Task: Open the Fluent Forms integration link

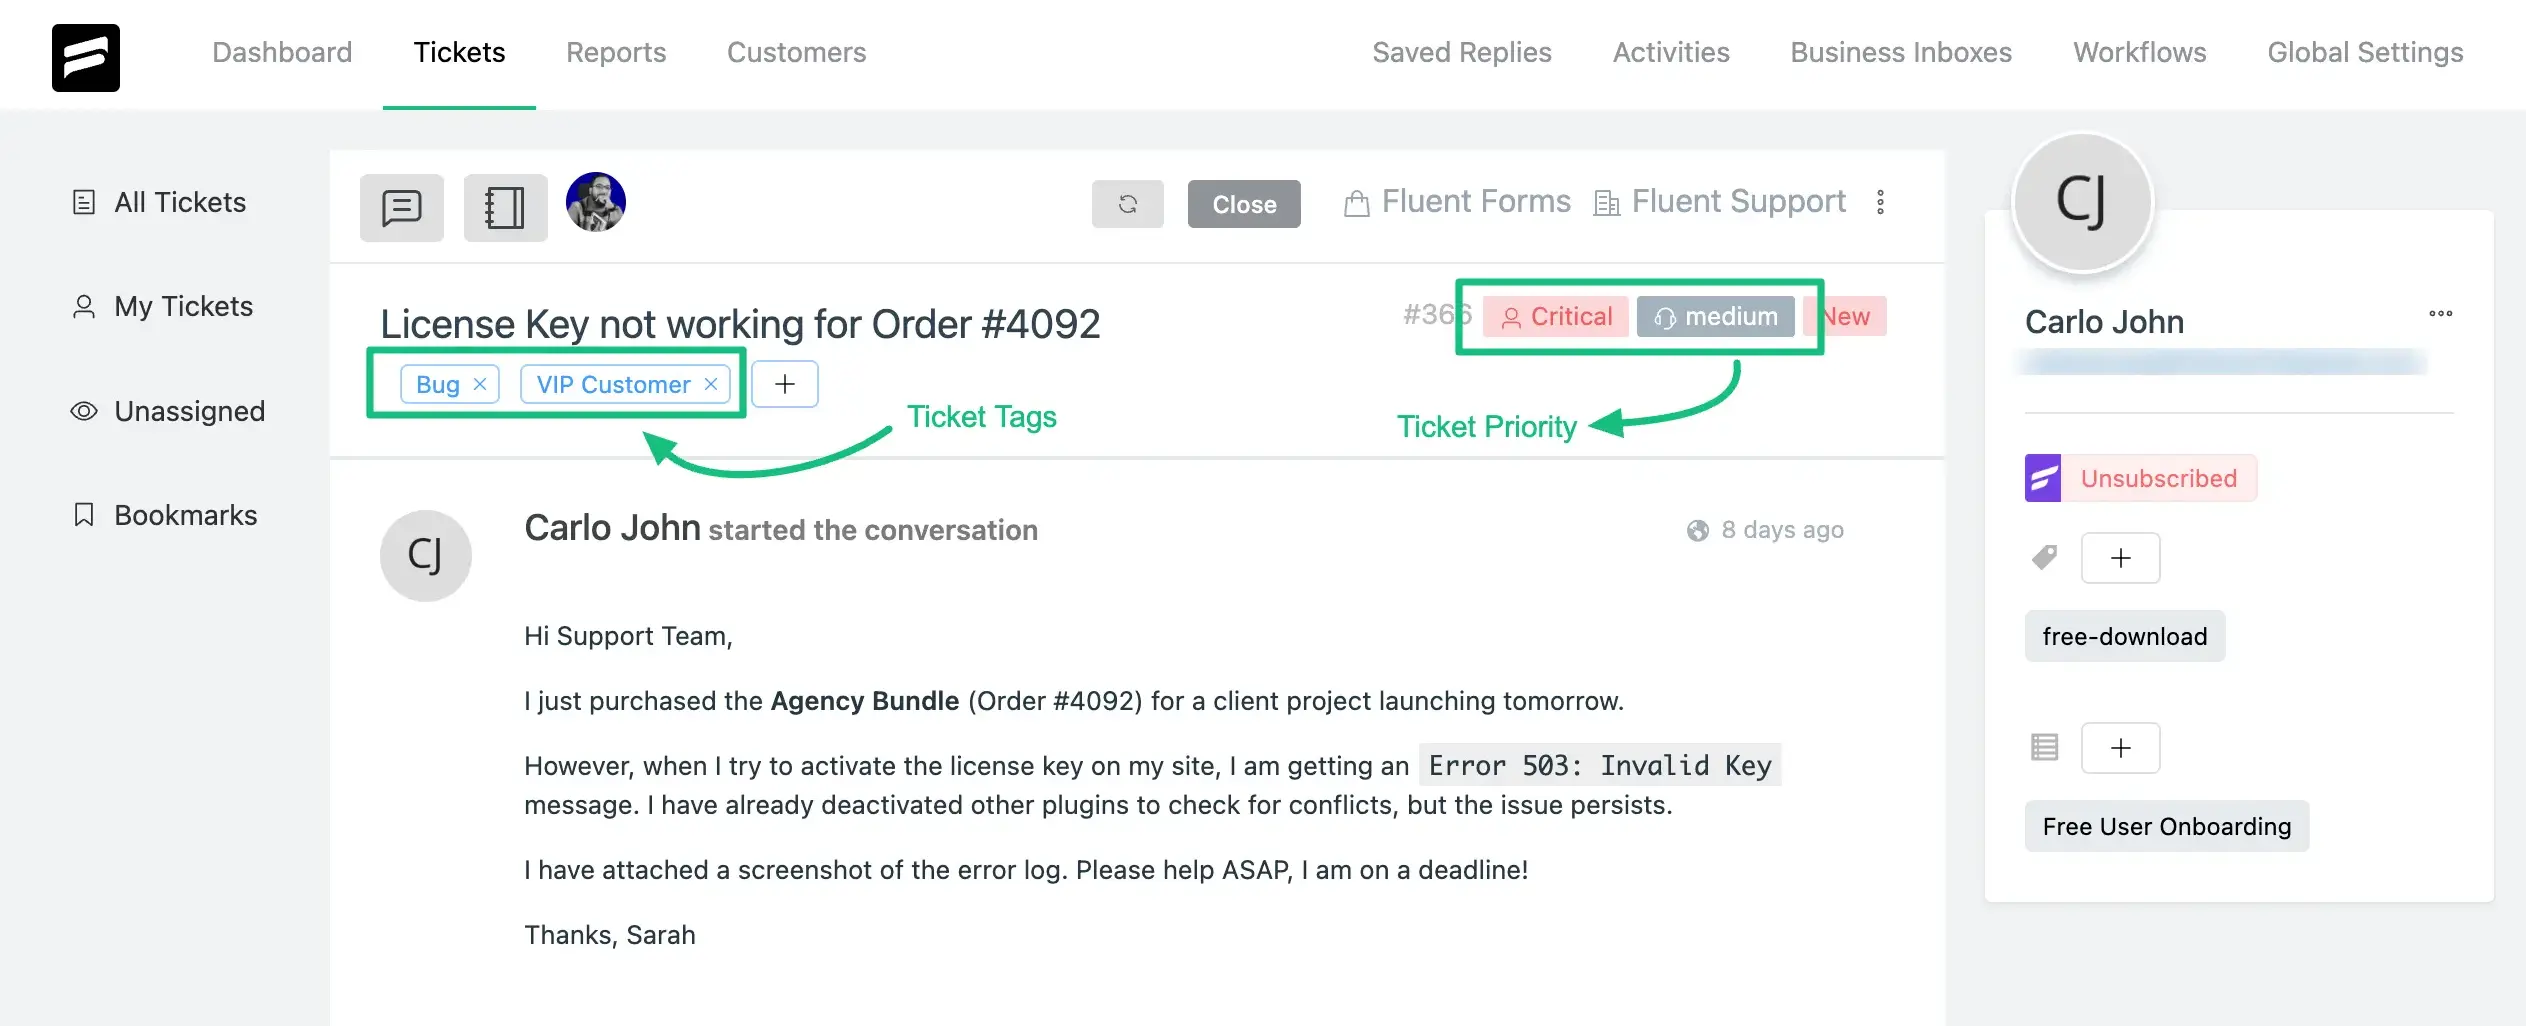Action: (x=1456, y=201)
